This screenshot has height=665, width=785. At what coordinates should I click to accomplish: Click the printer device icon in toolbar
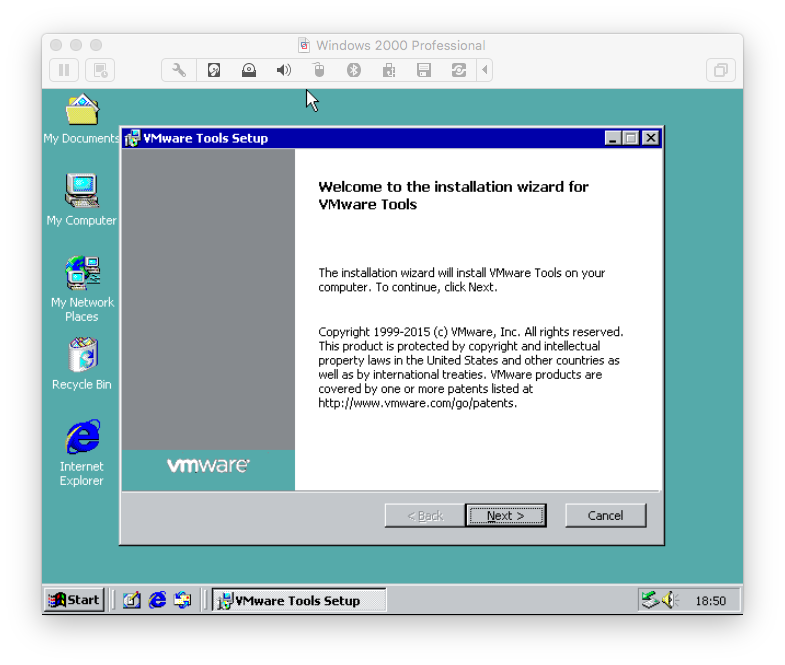389,70
